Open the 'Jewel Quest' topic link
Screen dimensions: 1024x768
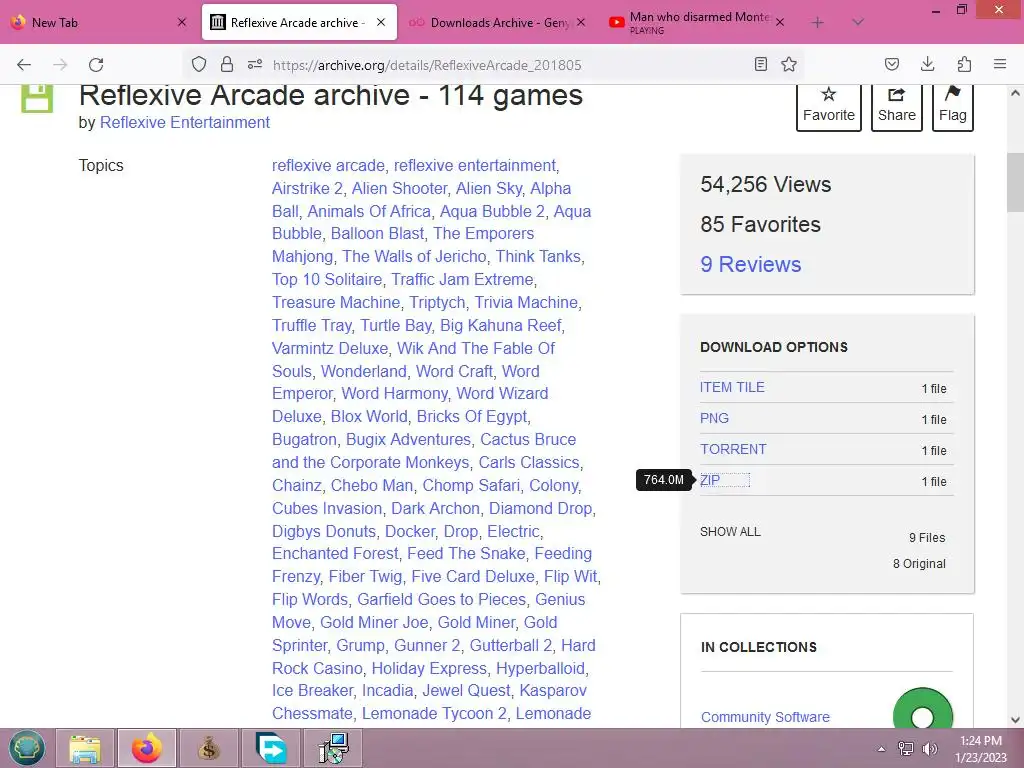(466, 690)
